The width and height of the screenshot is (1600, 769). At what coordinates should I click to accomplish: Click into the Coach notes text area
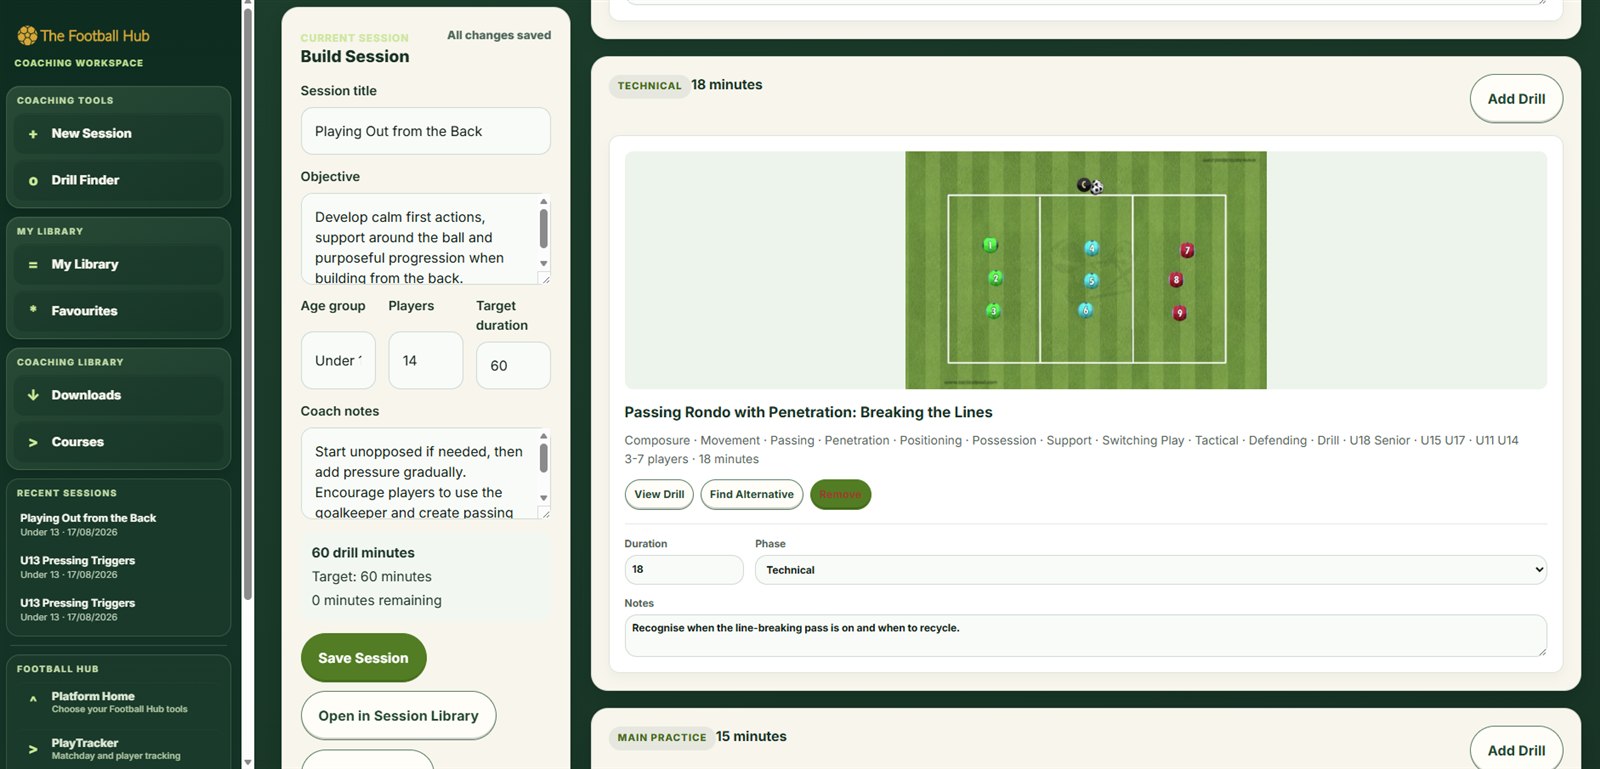tap(418, 474)
